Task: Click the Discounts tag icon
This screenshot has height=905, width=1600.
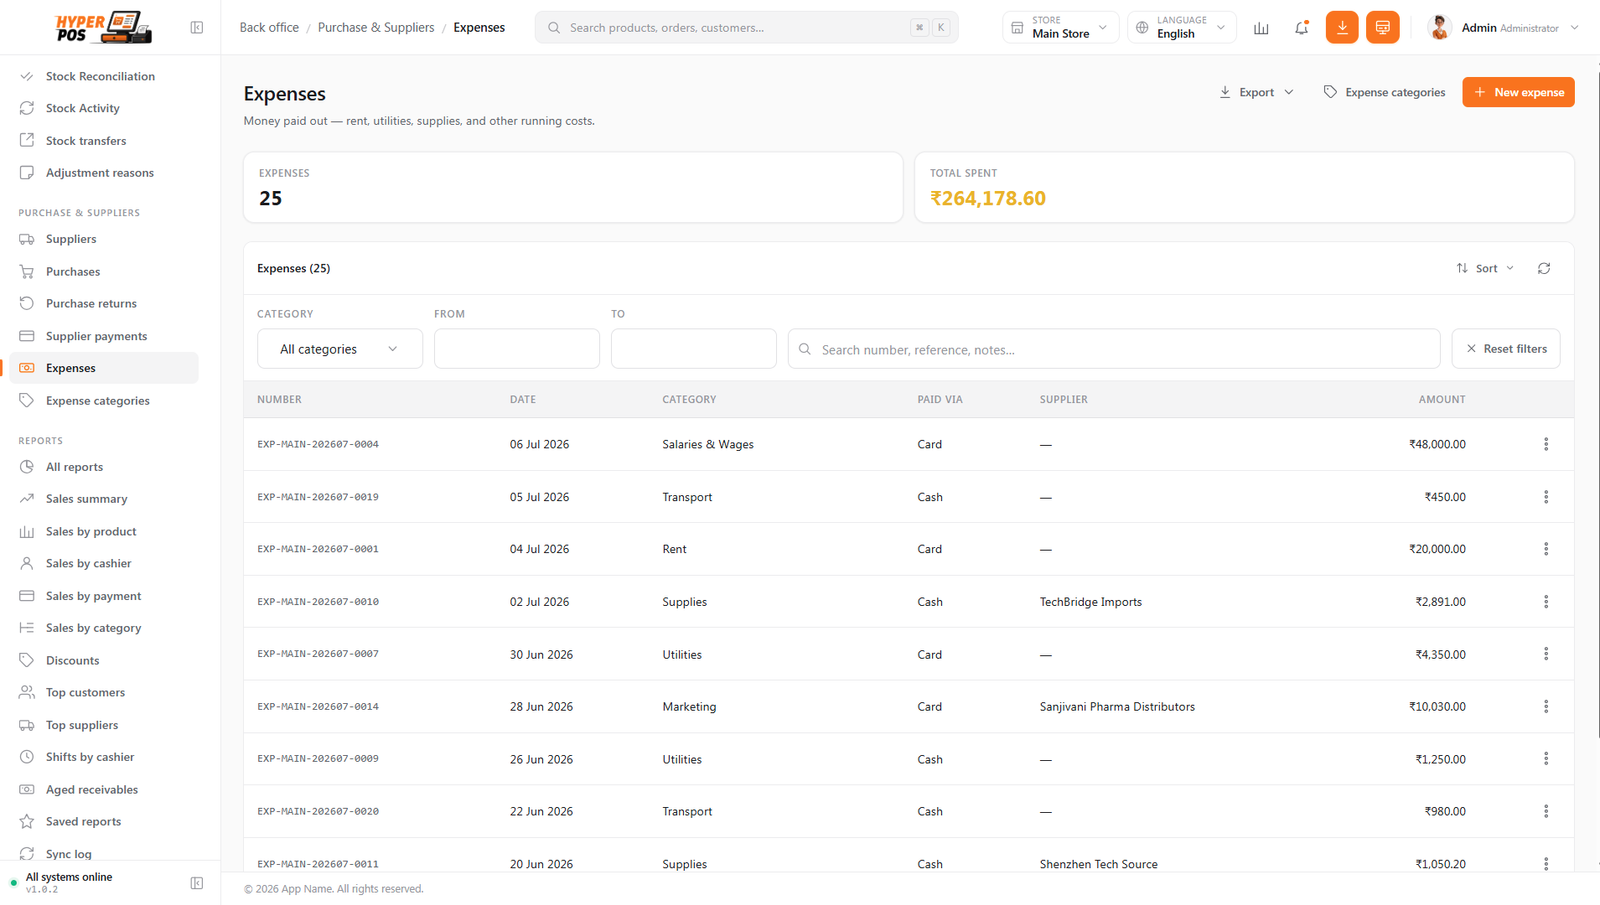Action: tap(27, 660)
